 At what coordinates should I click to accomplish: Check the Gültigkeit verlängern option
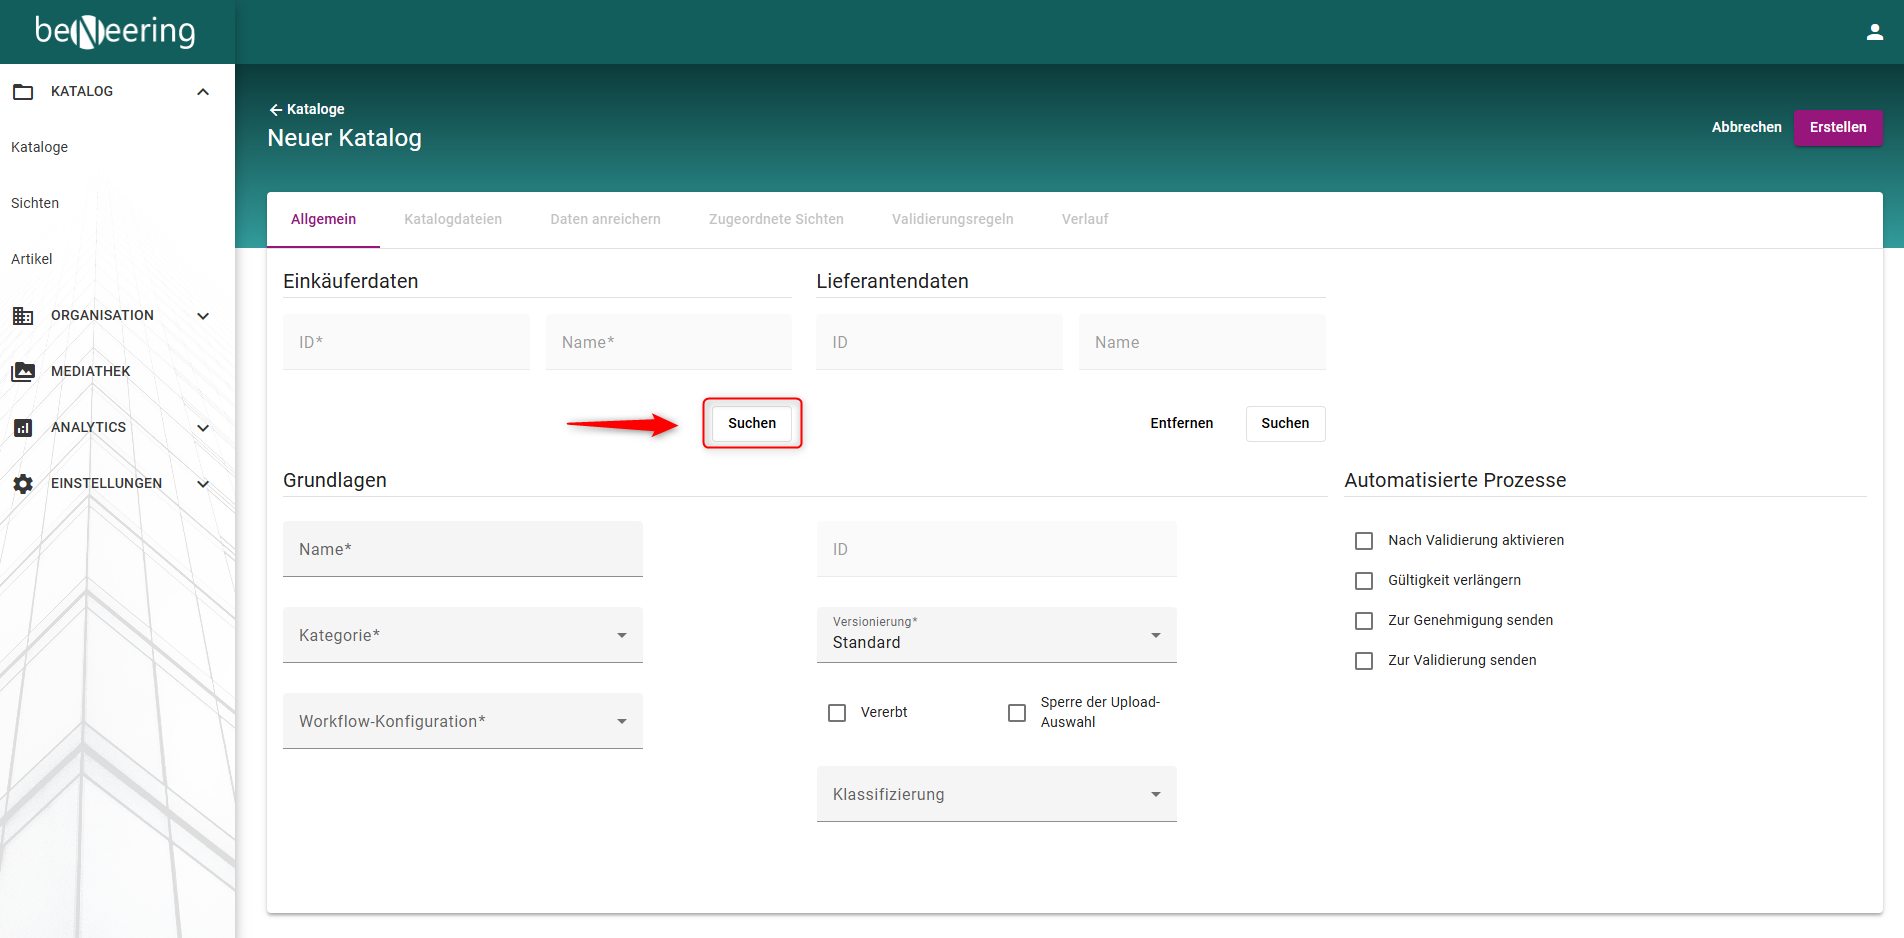(1364, 581)
